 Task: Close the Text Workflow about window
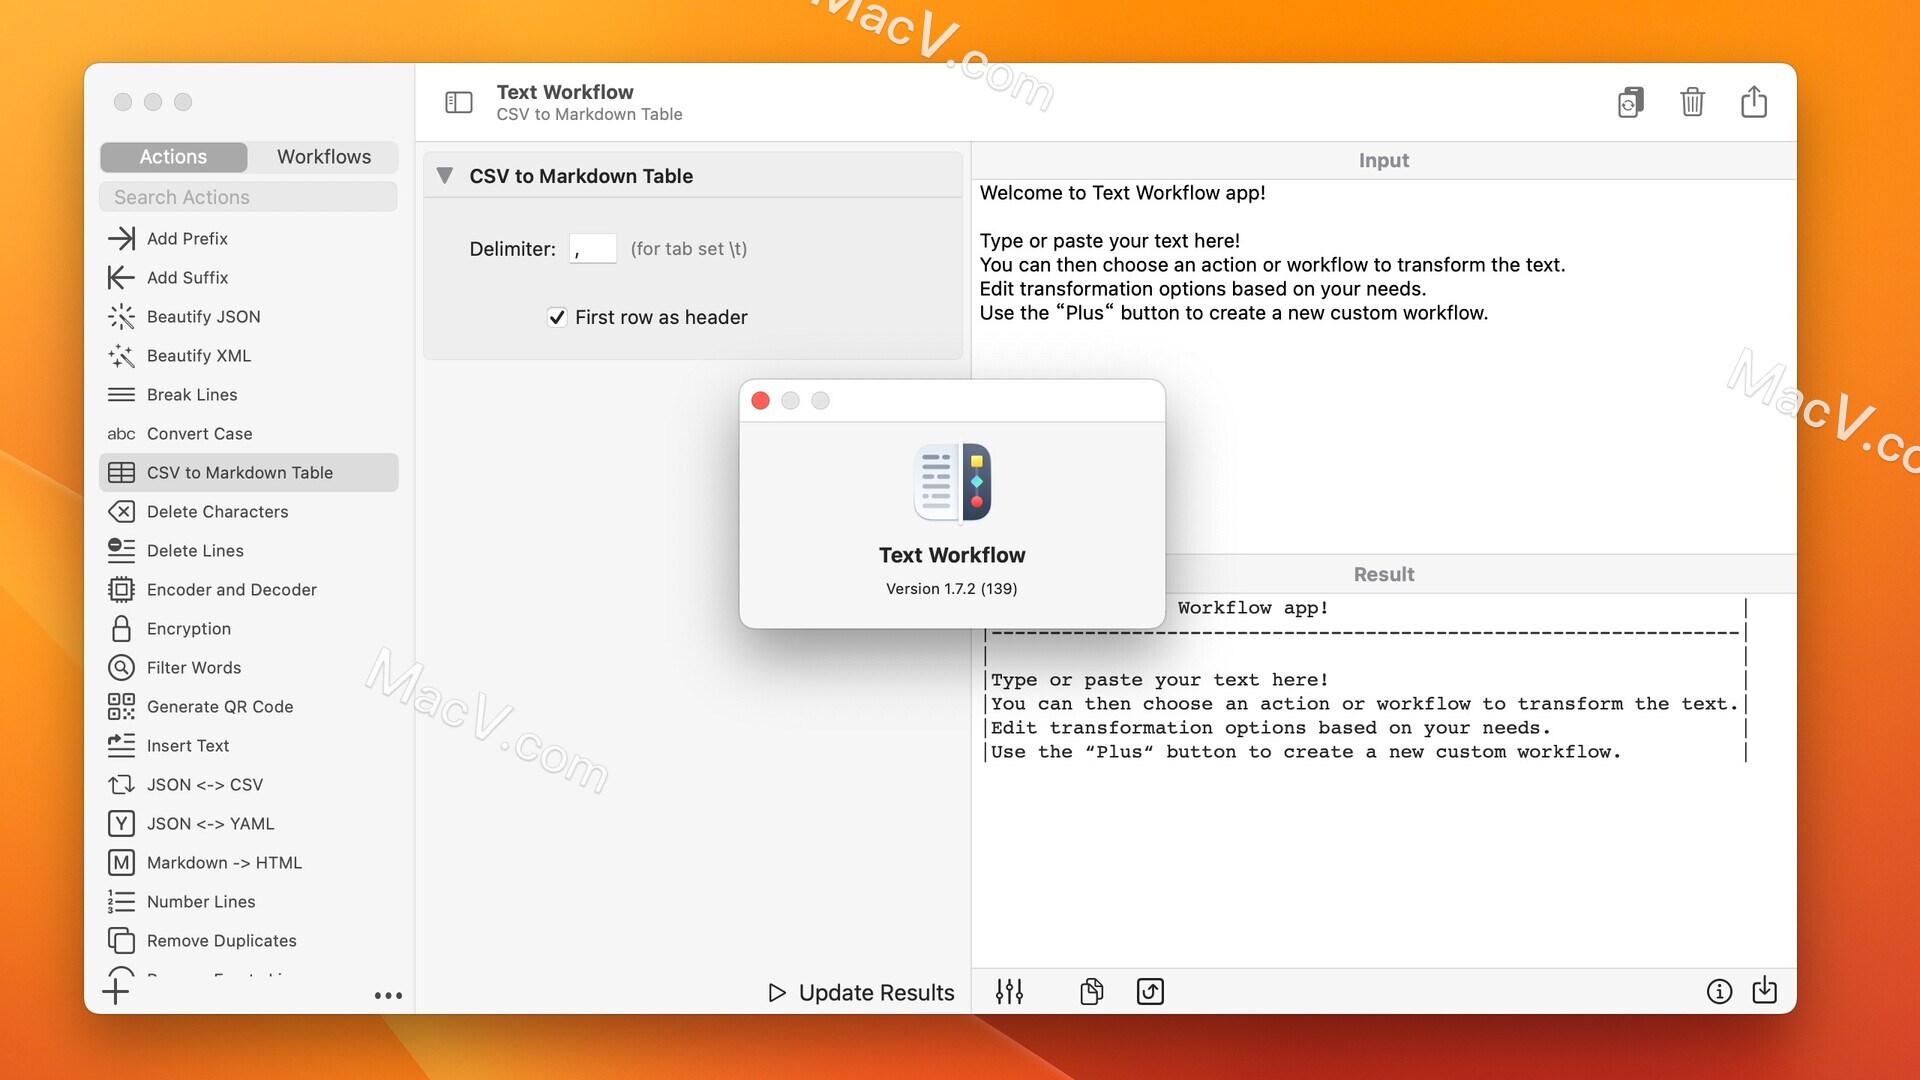point(760,400)
